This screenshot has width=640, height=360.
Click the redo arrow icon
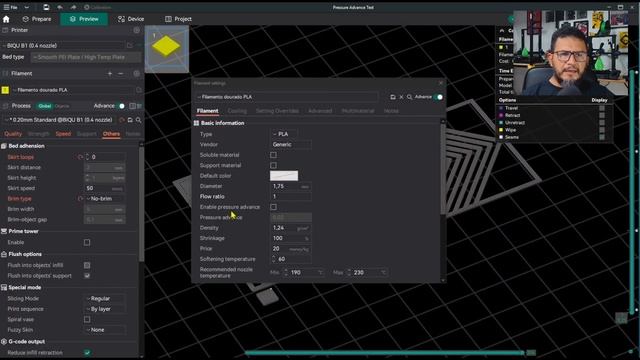(x=73, y=7)
